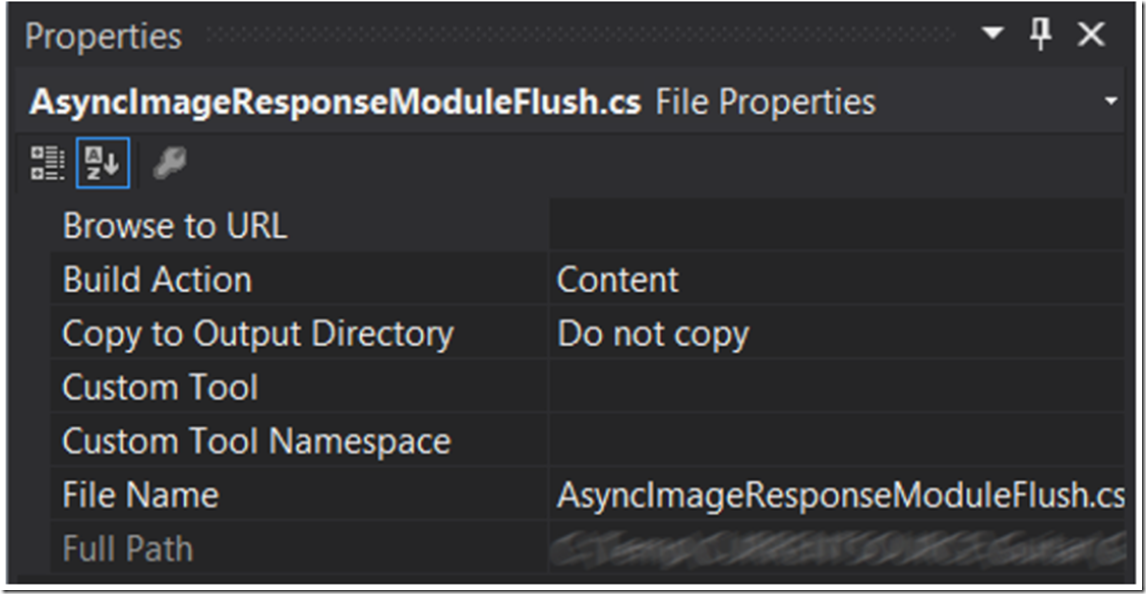The image size is (1146, 594).
Task: Click the Property Pages wrench icon
Action: [170, 162]
